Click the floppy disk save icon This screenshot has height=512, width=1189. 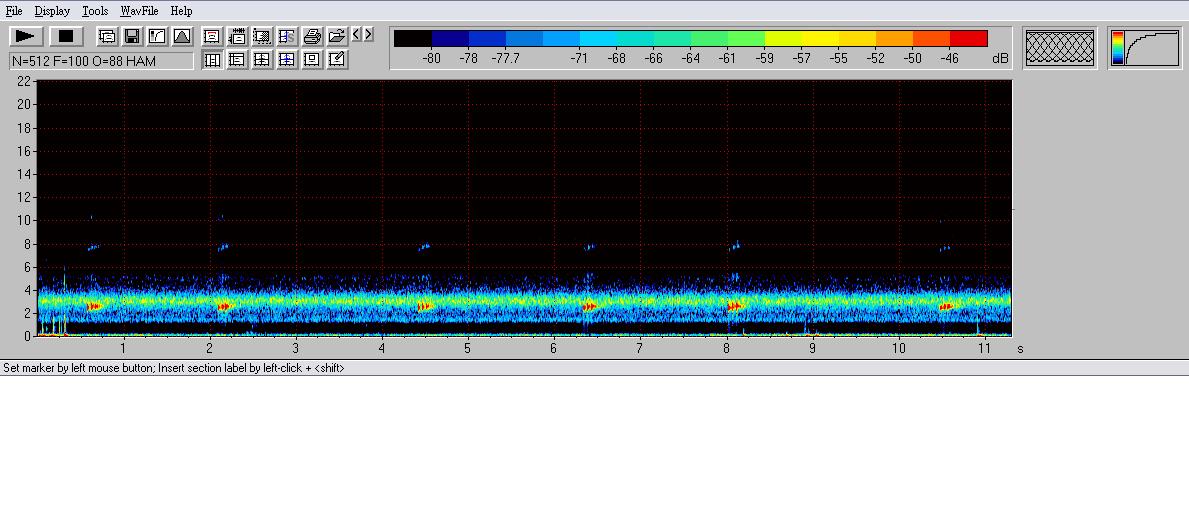[132, 36]
